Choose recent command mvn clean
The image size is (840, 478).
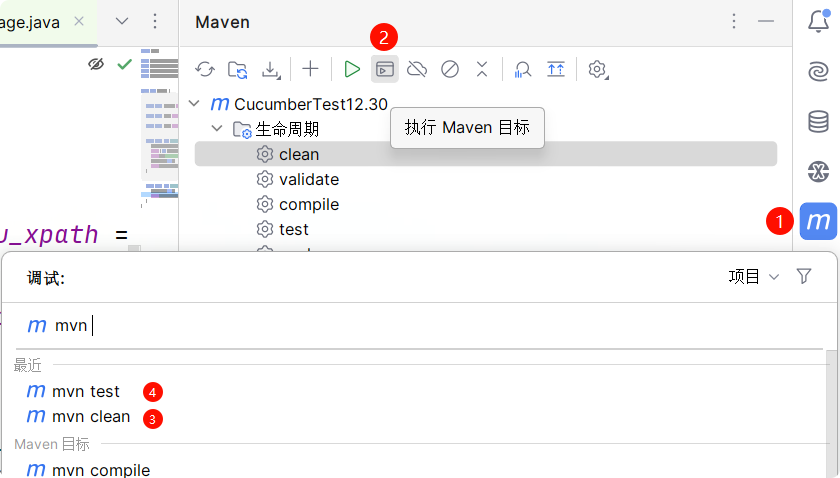point(78,417)
